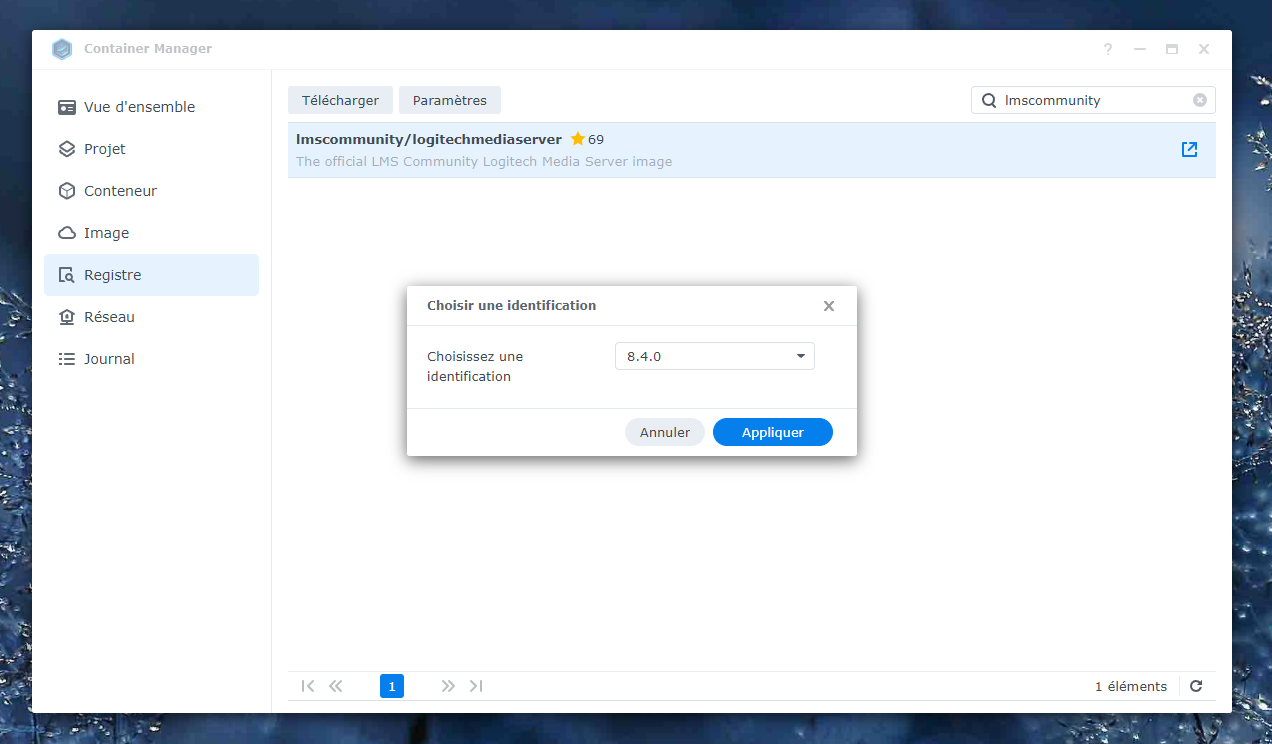This screenshot has width=1272, height=744.
Task: Click the Journal list icon
Action: point(67,359)
